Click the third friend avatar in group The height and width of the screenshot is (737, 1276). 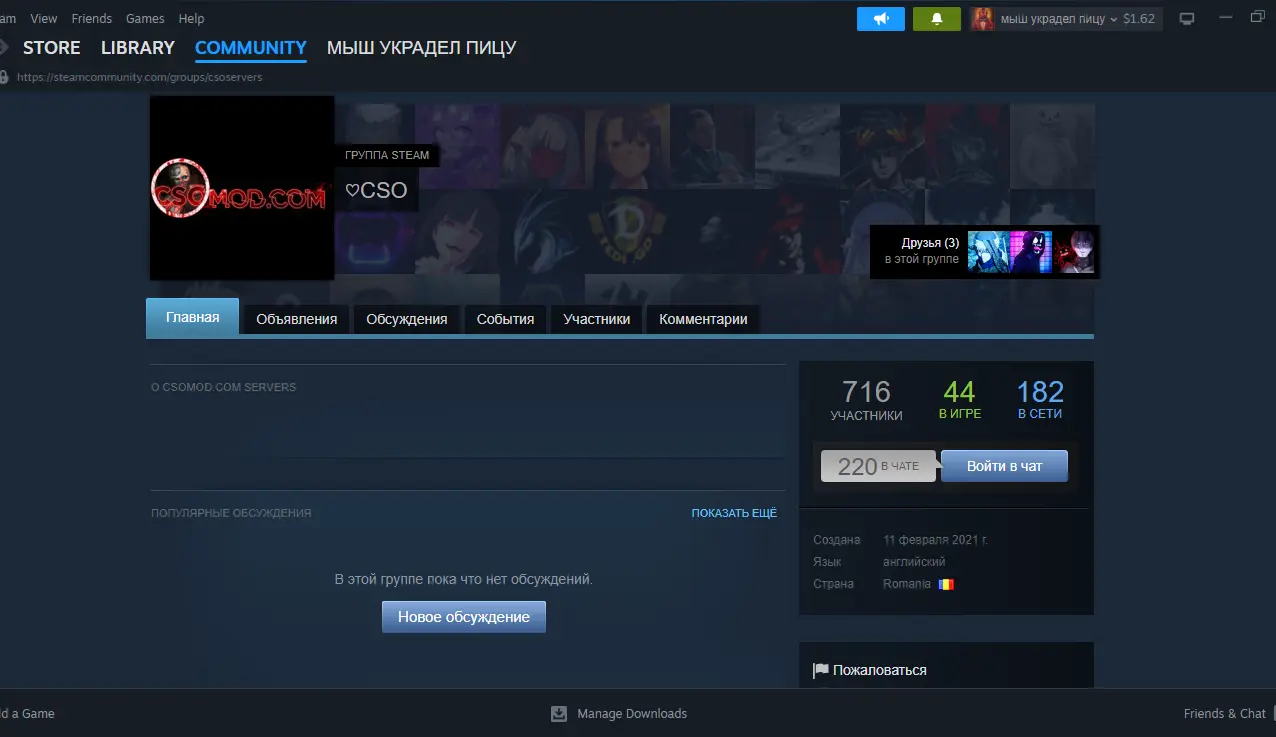1075,252
